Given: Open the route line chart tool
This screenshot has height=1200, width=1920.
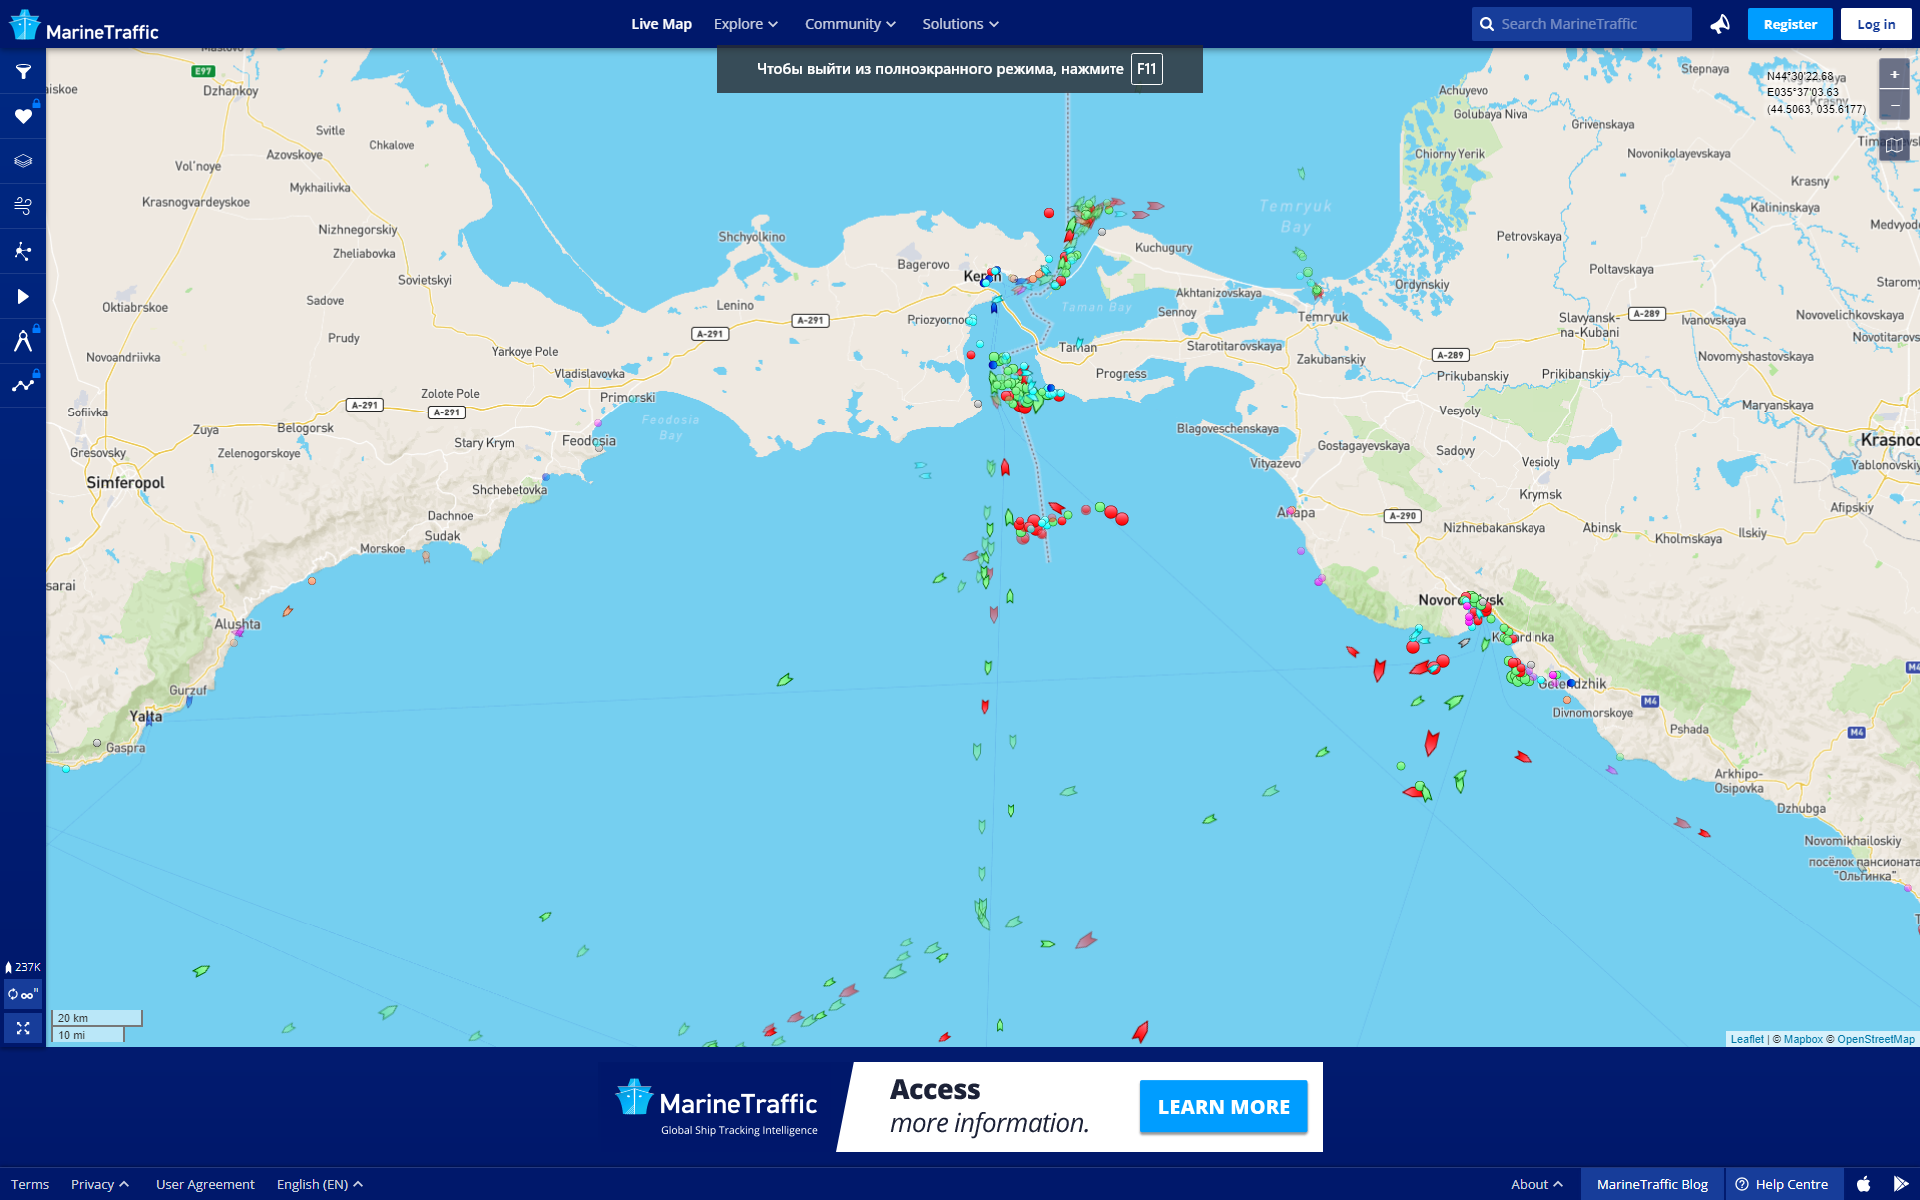Looking at the screenshot, I should pyautogui.click(x=23, y=385).
